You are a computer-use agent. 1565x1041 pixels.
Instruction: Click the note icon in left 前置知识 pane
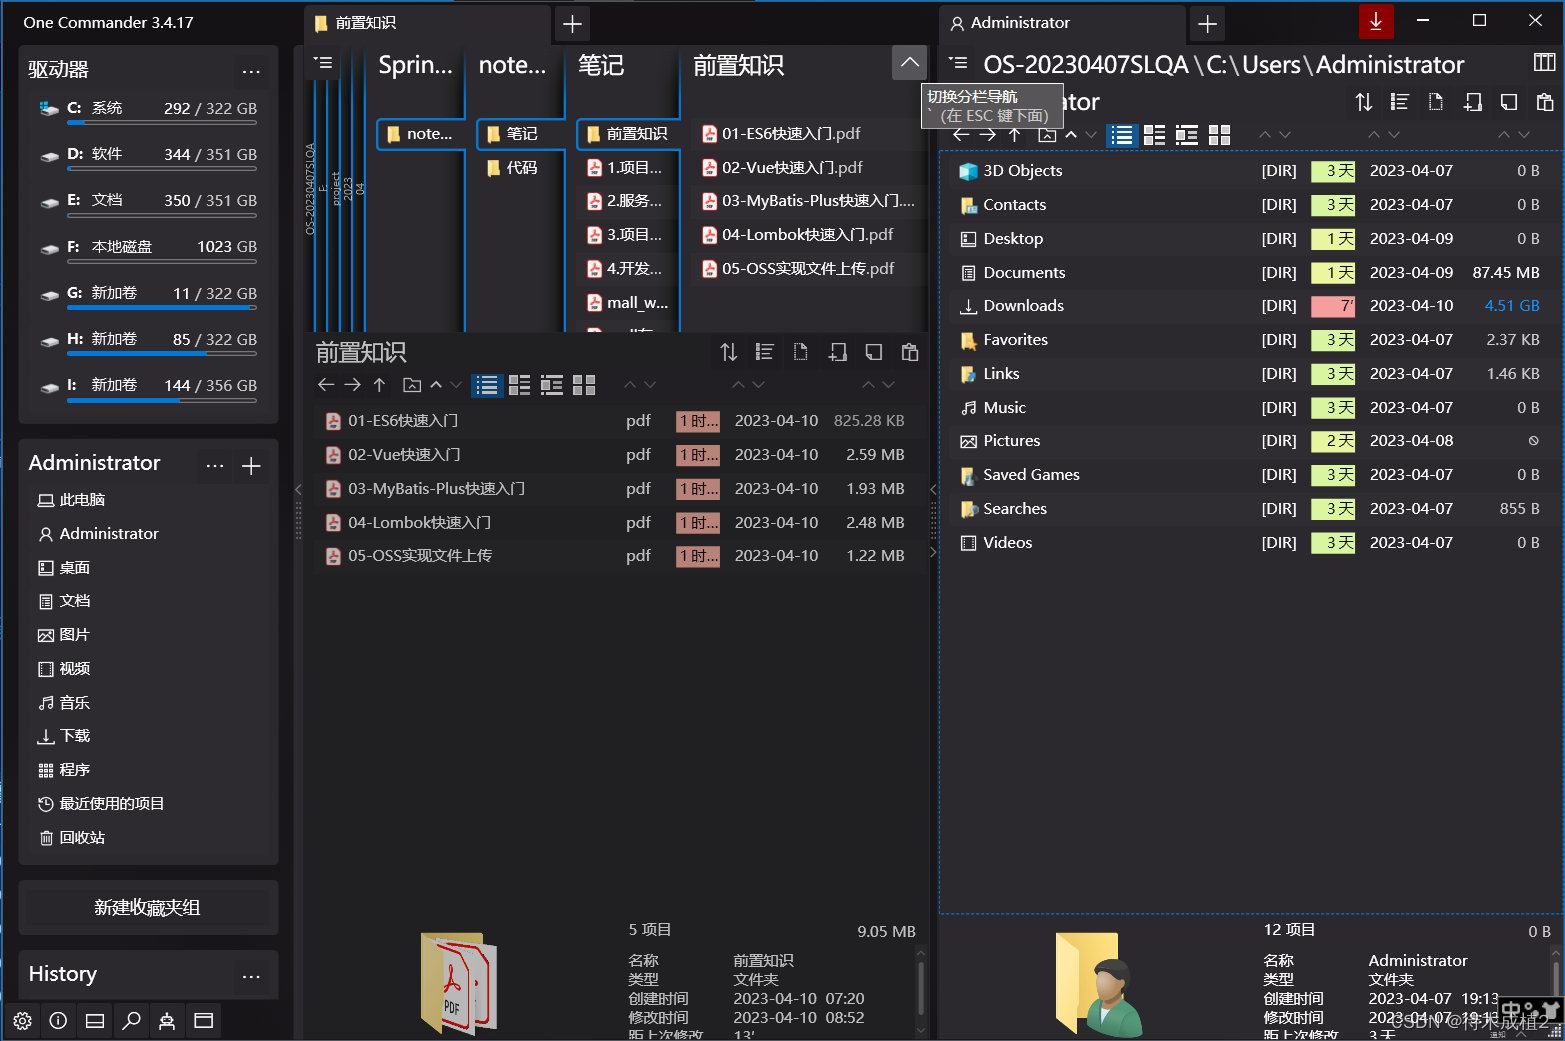[x=873, y=352]
